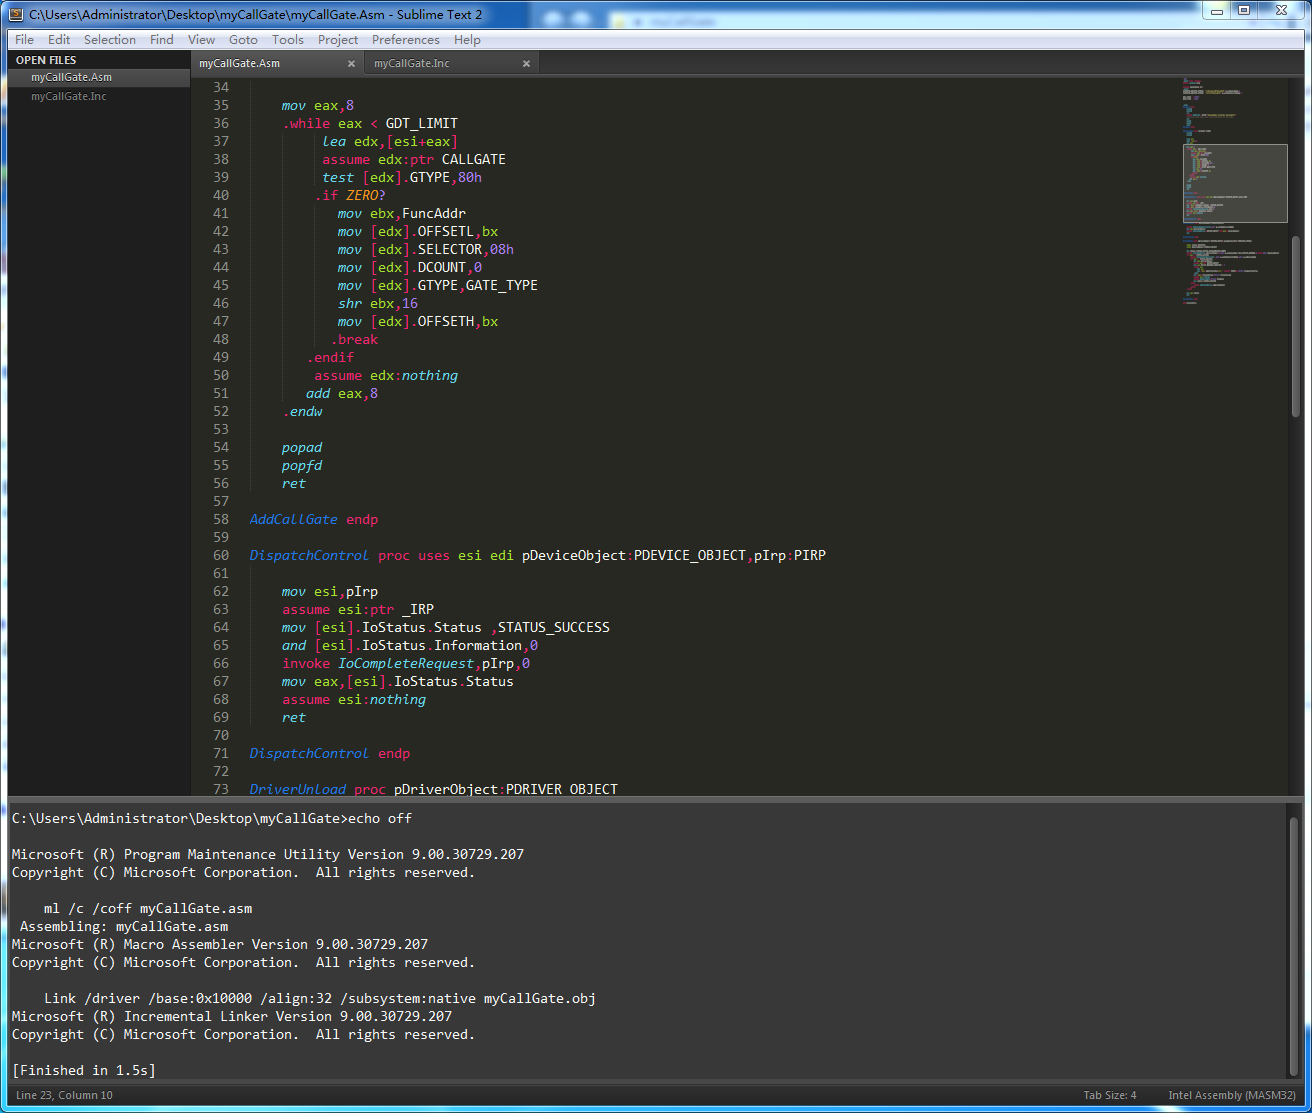Change the Intel Assembly (MASM32) syntax selector
Viewport: 1312px width, 1113px height.
(1233, 1095)
